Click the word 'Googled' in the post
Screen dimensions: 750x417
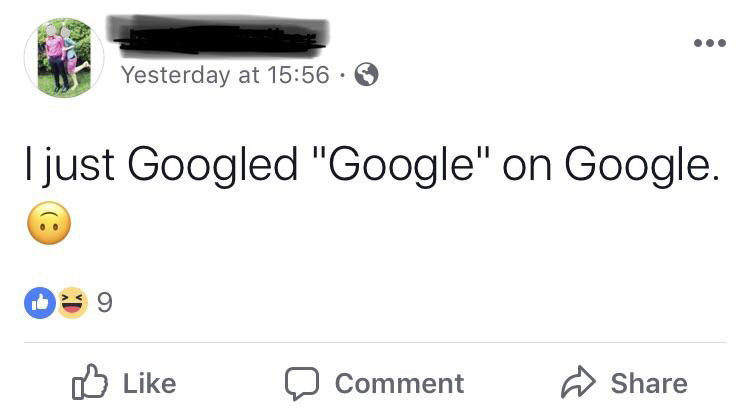coord(215,165)
